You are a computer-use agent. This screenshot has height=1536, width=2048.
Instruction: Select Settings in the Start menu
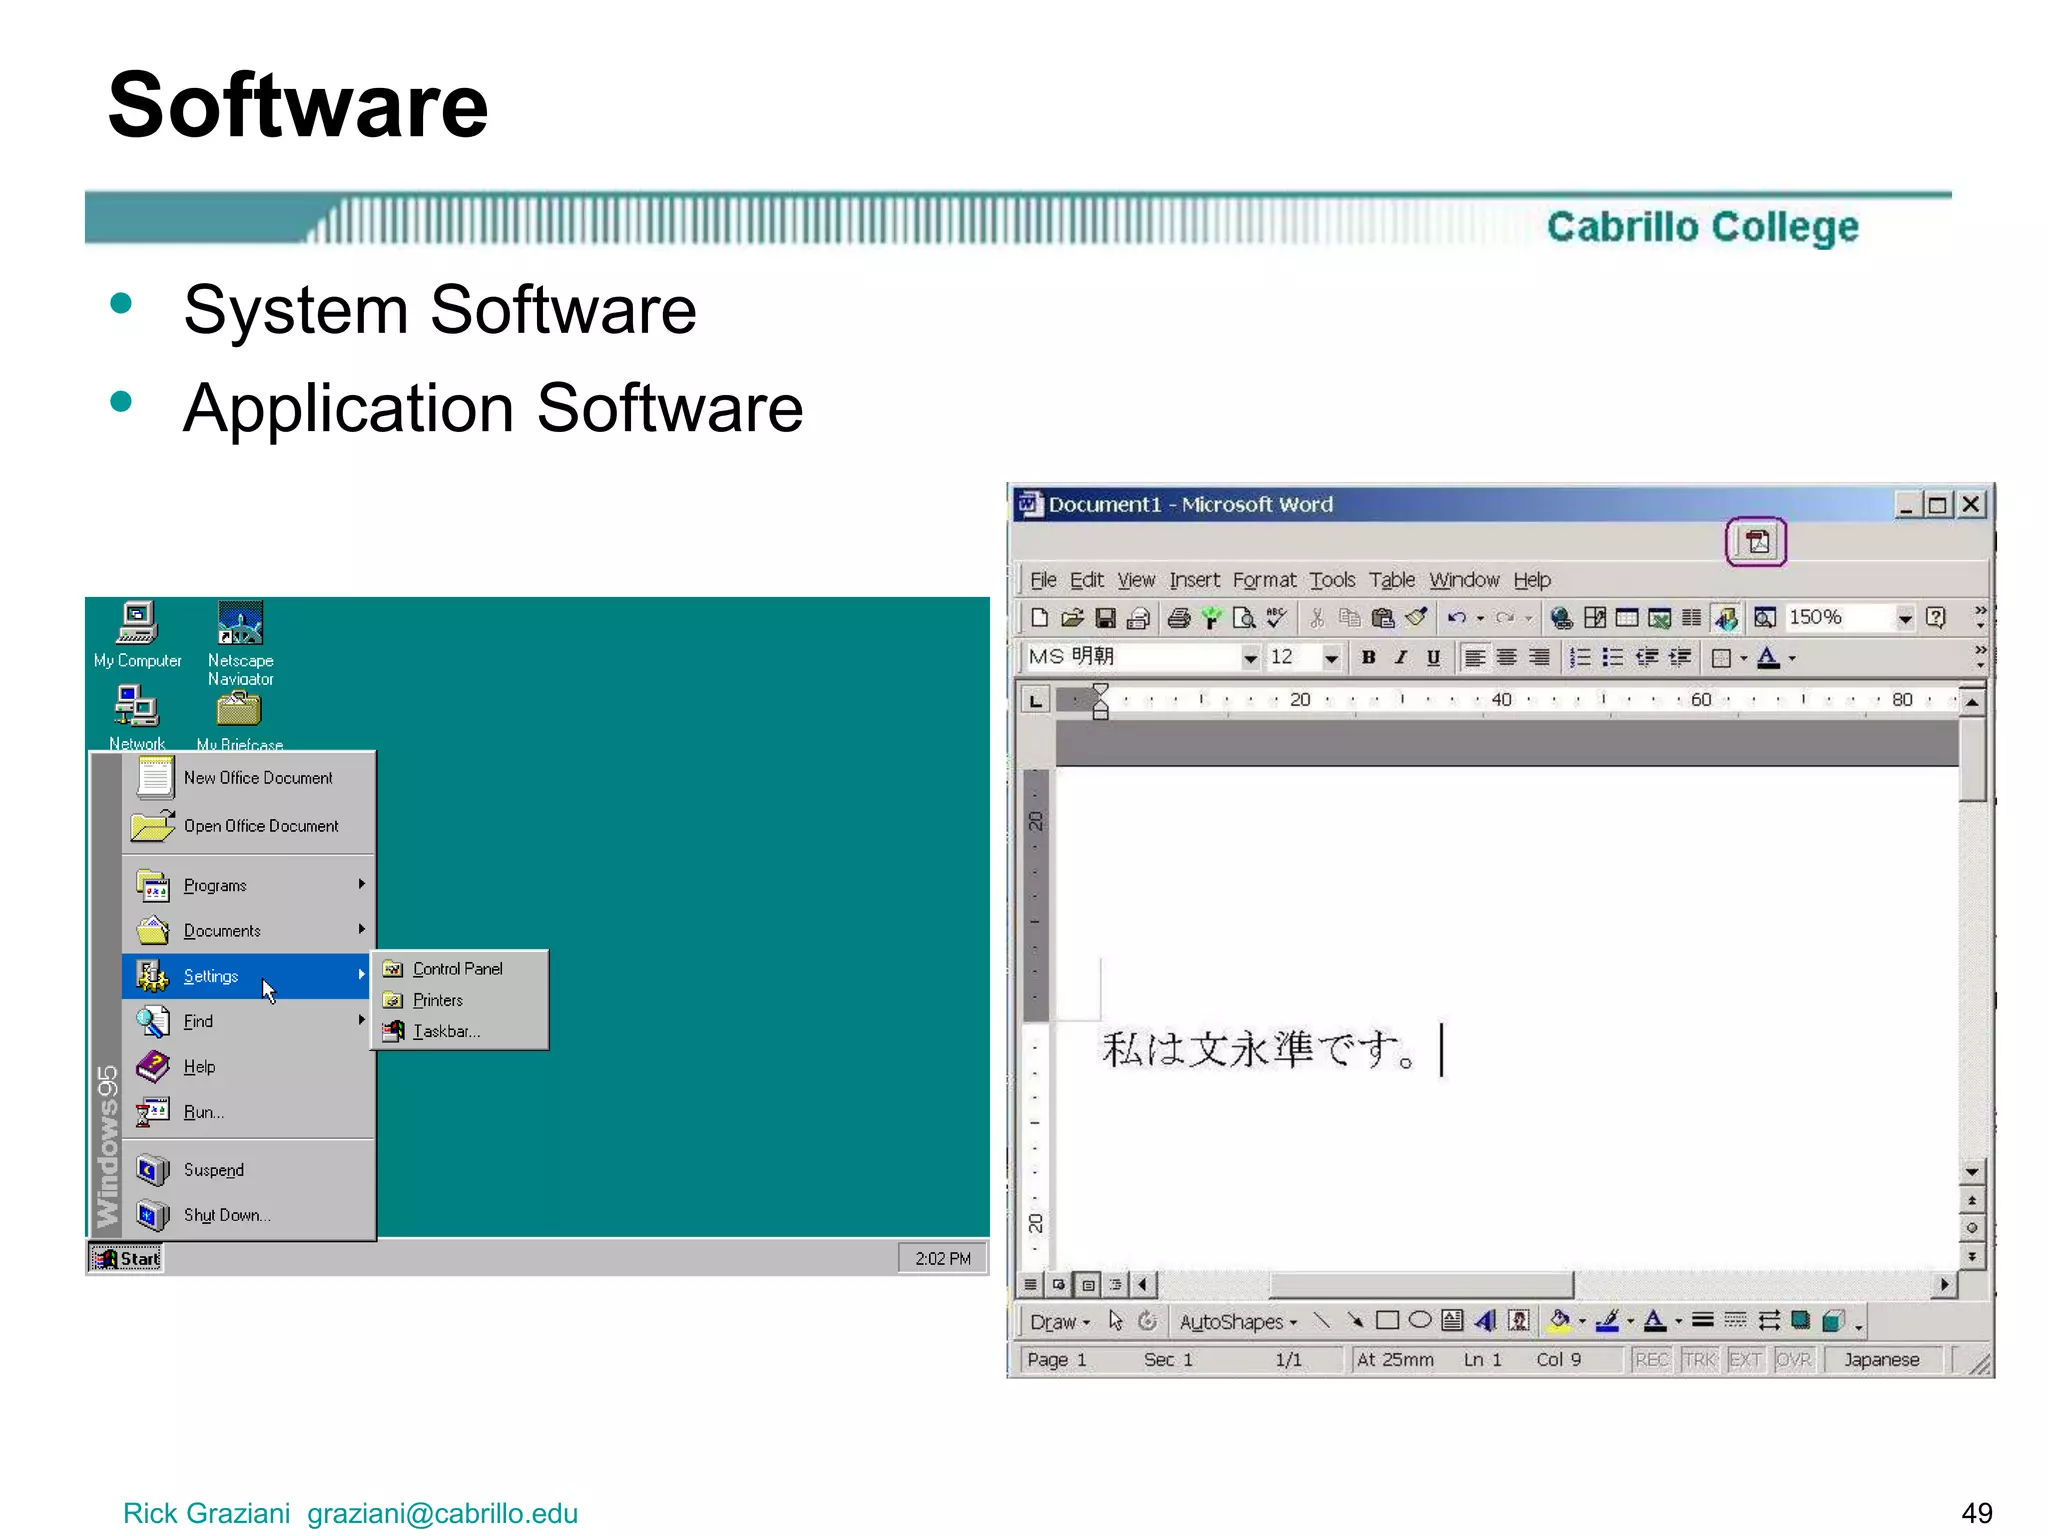248,976
